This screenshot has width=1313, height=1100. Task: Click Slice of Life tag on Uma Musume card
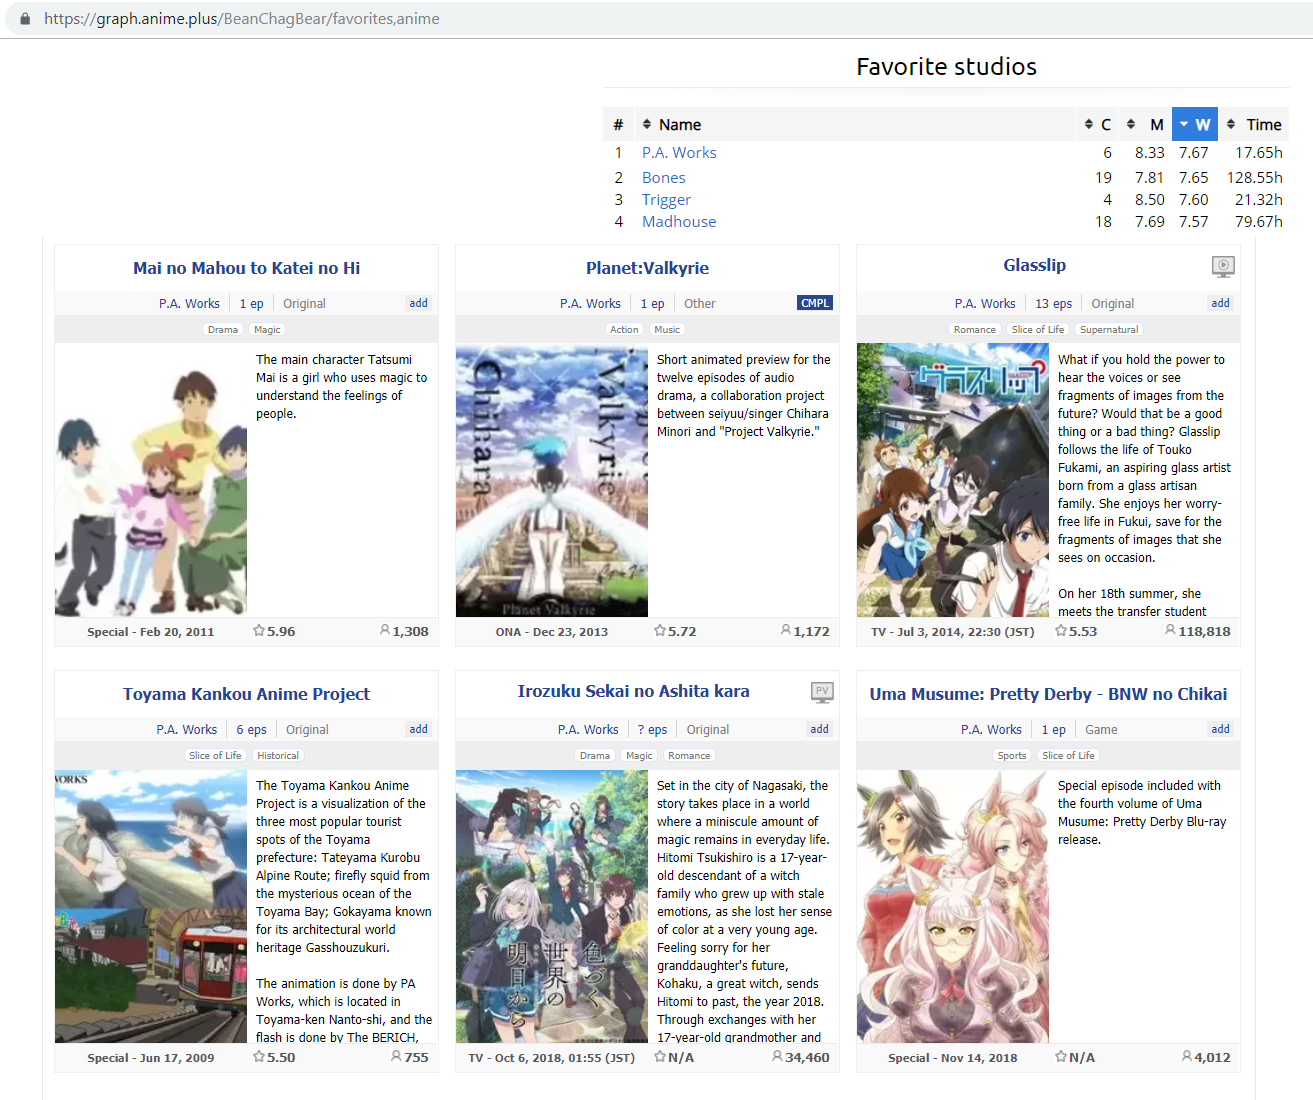(1068, 755)
